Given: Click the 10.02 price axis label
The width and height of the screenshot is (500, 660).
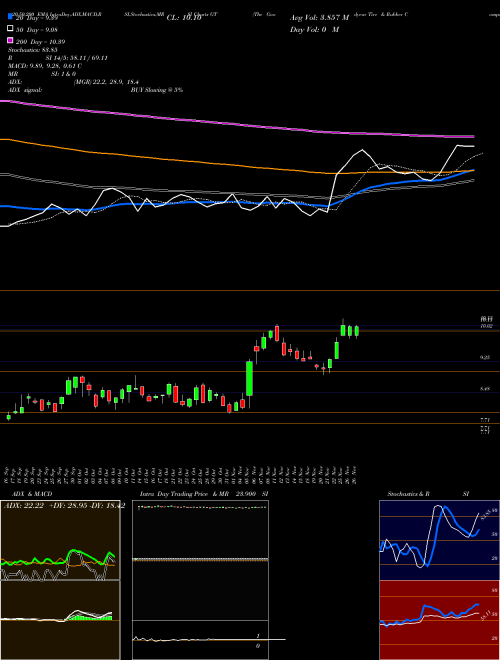Looking at the screenshot, I should point(486,326).
